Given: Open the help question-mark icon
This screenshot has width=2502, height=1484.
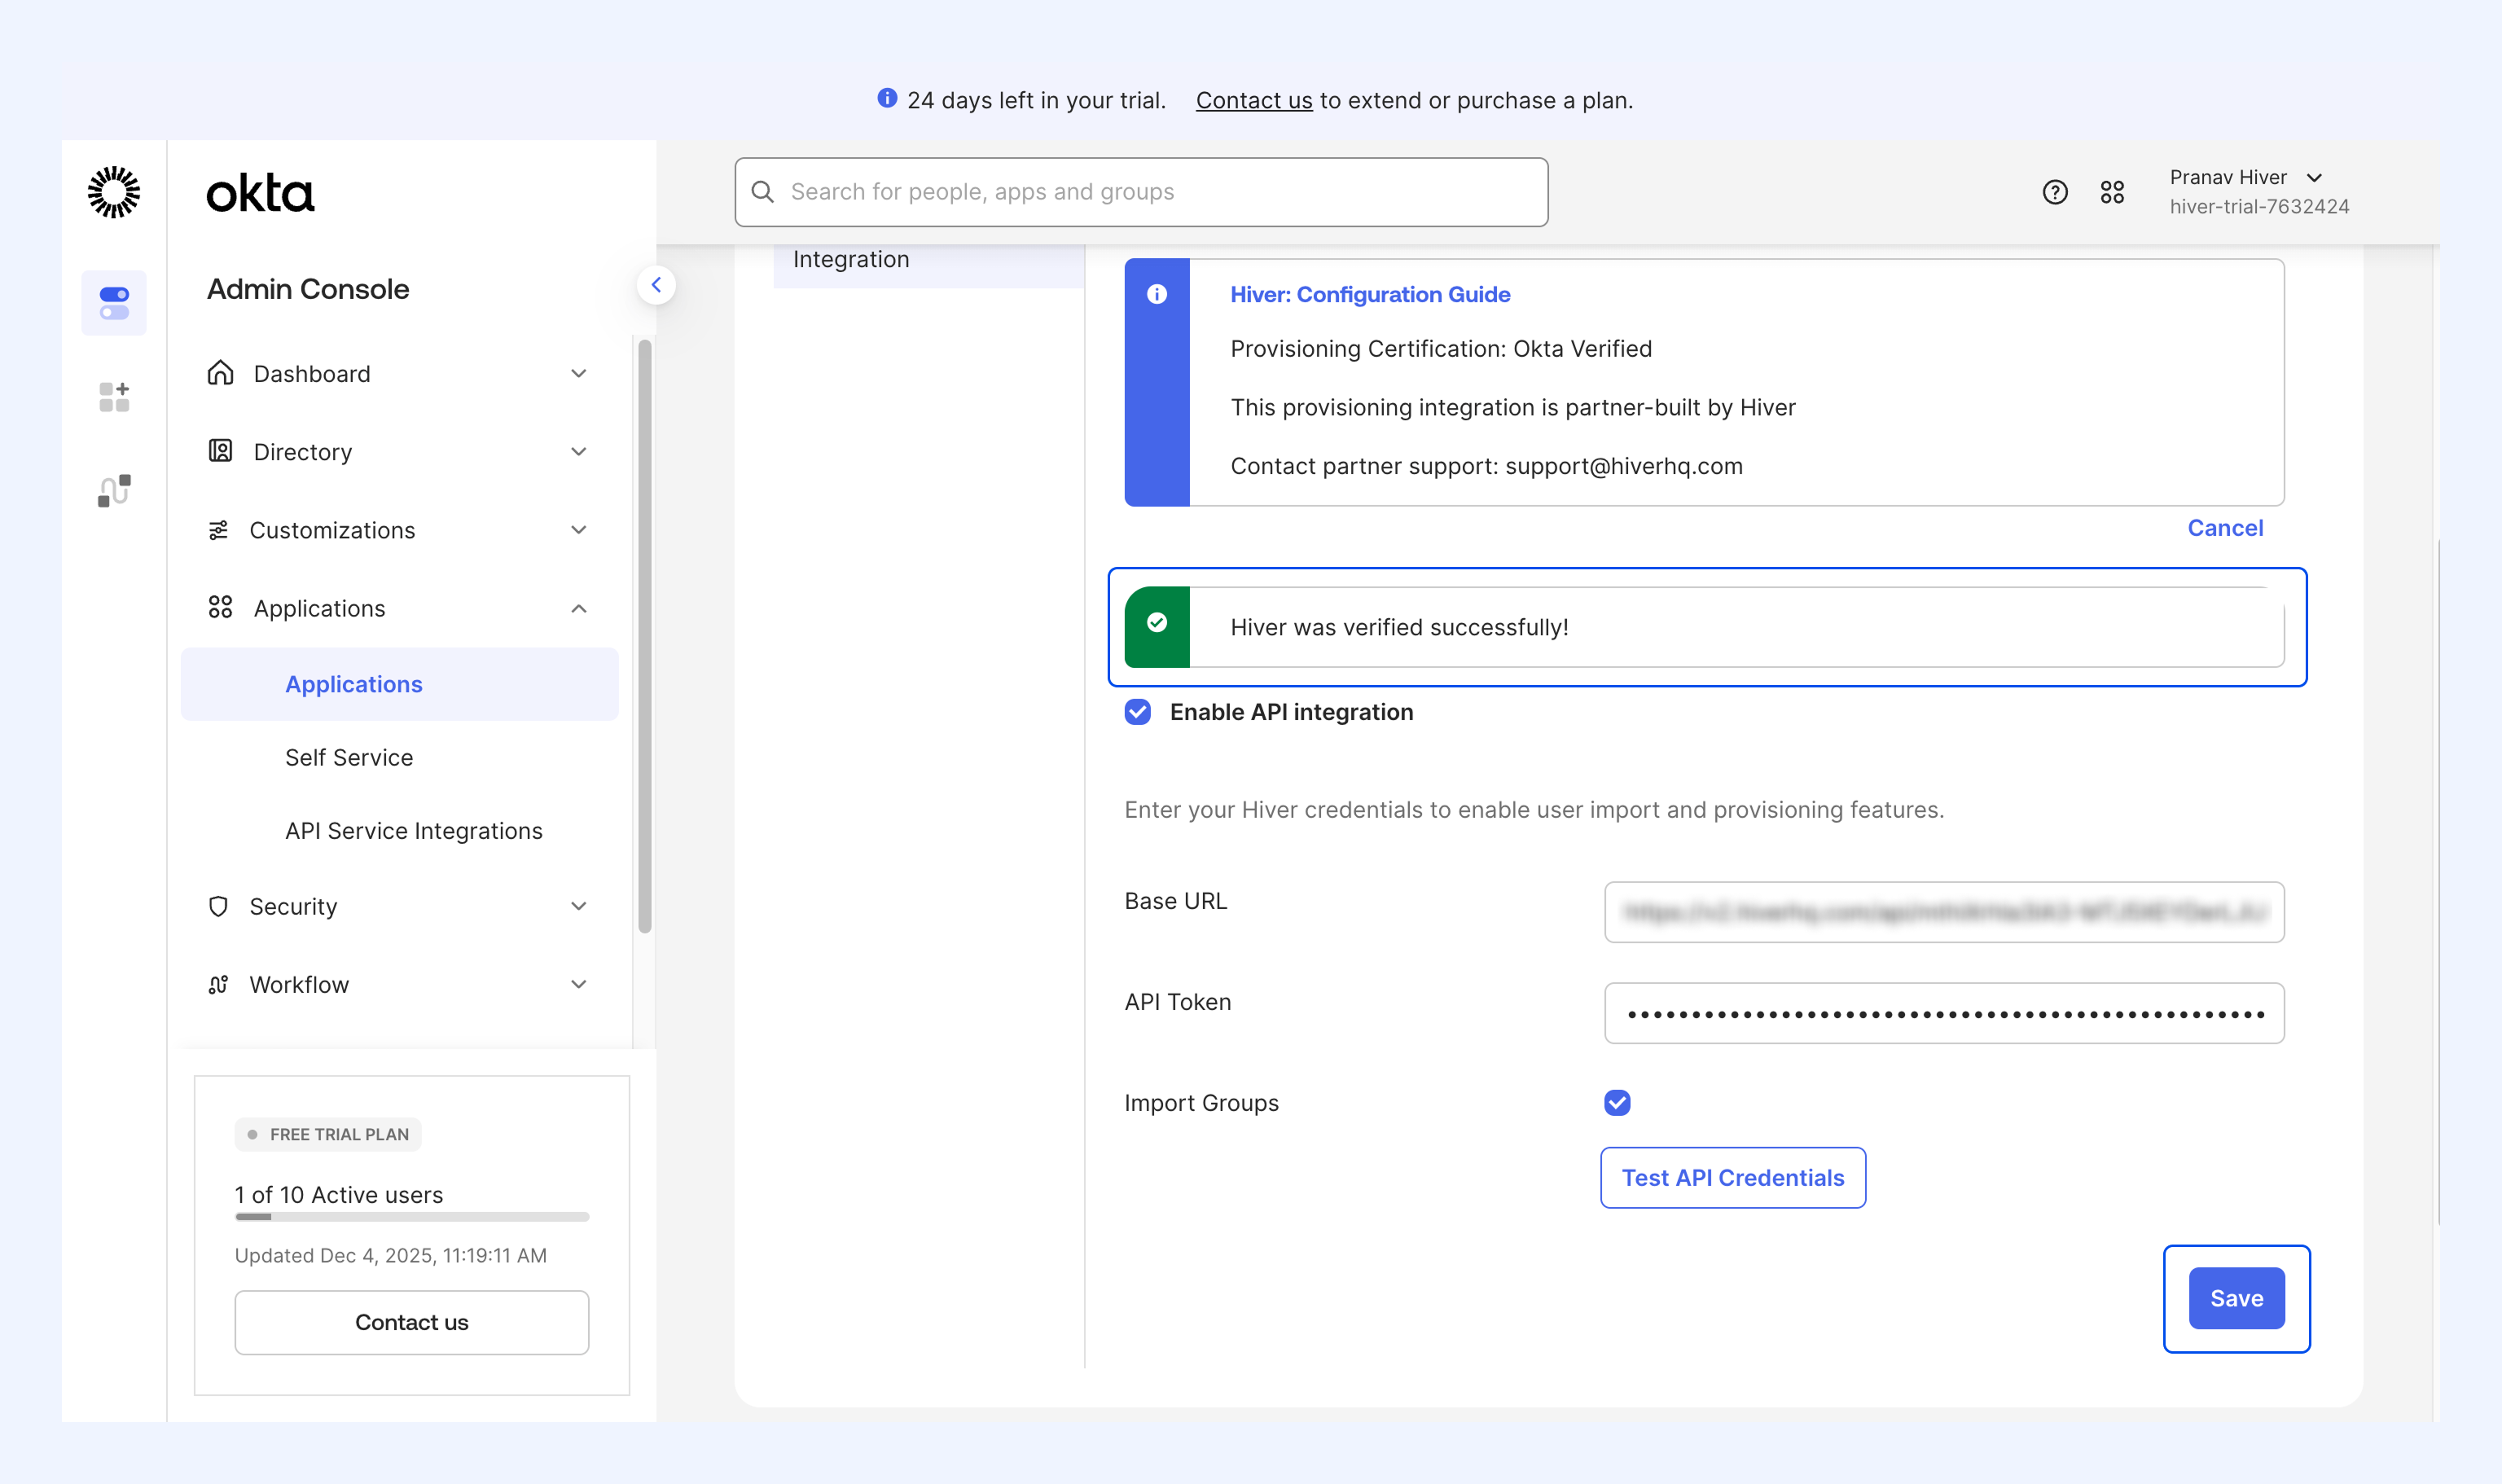Looking at the screenshot, I should point(2055,192).
